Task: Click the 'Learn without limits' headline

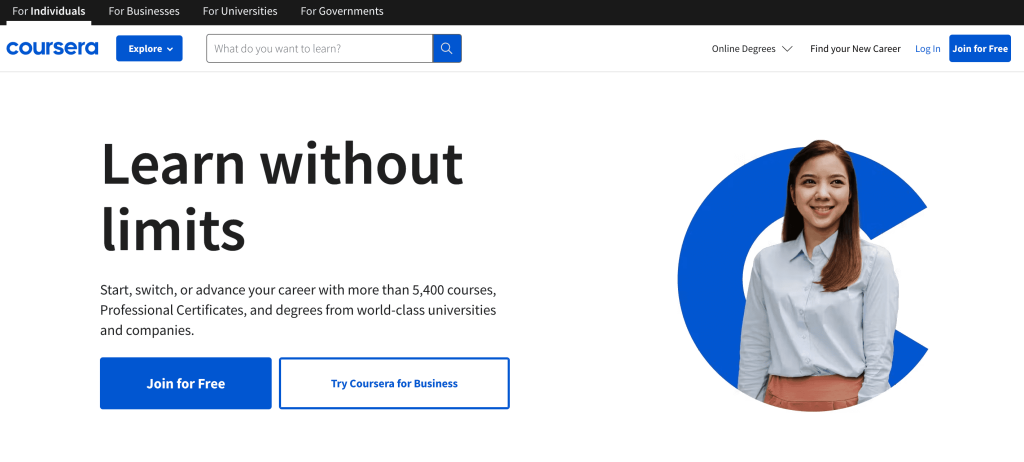Action: 282,197
